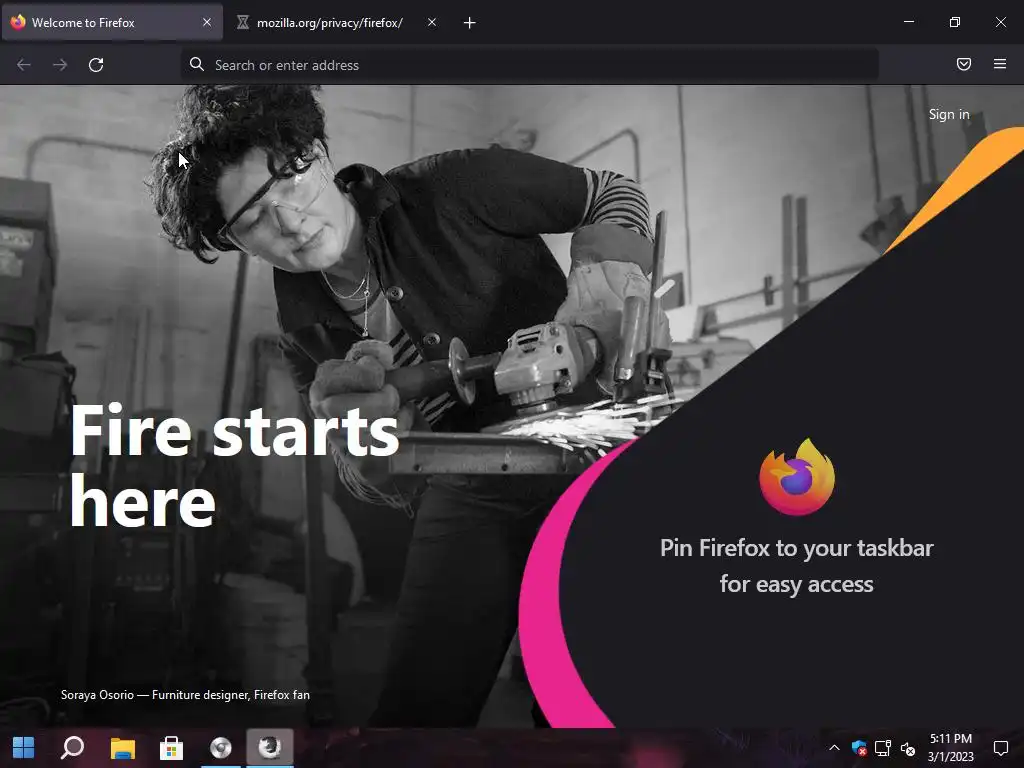Image resolution: width=1024 pixels, height=768 pixels.
Task: Click the search or enter address field
Action: [529, 65]
